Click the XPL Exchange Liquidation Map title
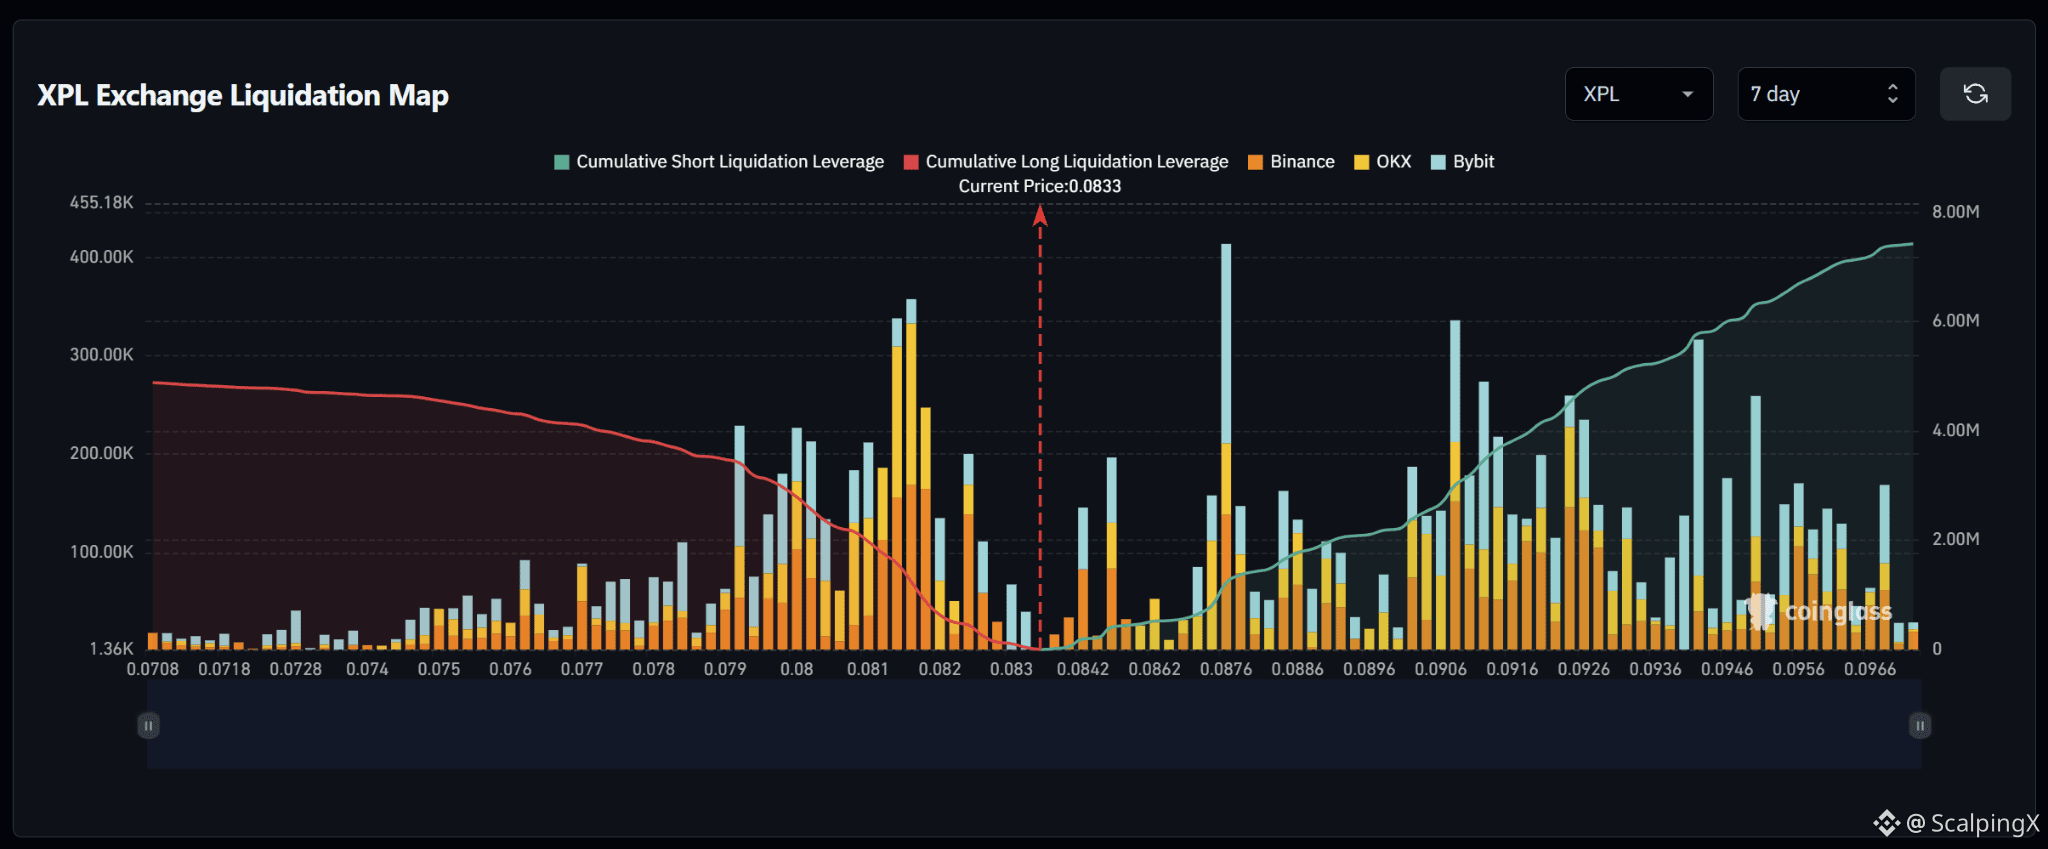This screenshot has height=849, width=2048. pos(243,95)
